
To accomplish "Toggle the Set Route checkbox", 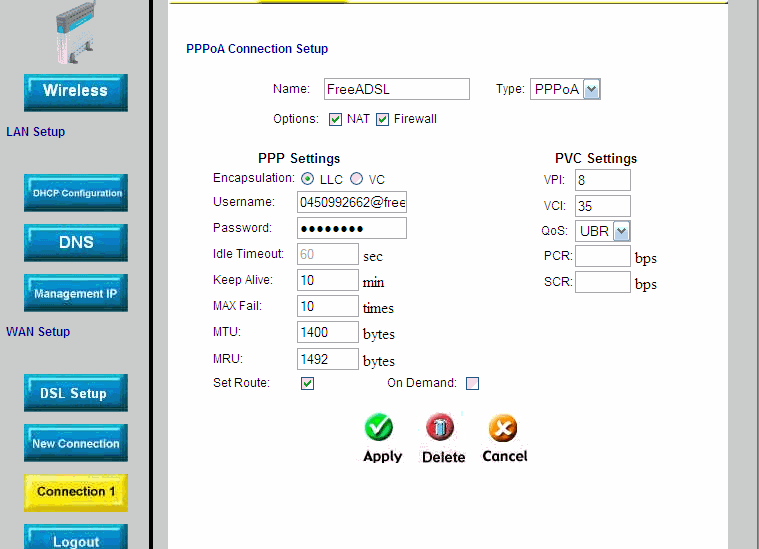I will pos(308,384).
